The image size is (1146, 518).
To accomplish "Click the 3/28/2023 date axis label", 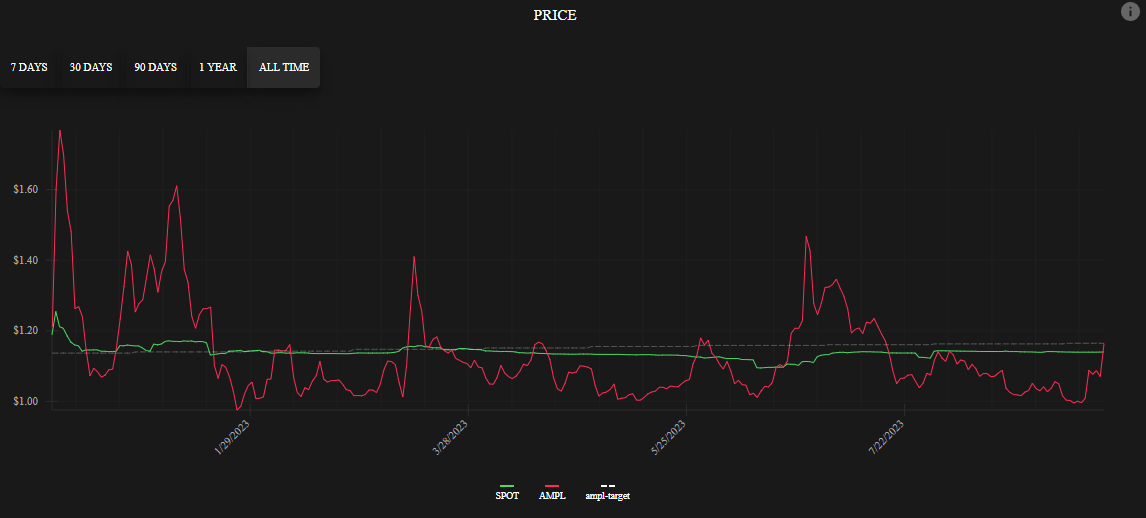I will (451, 437).
